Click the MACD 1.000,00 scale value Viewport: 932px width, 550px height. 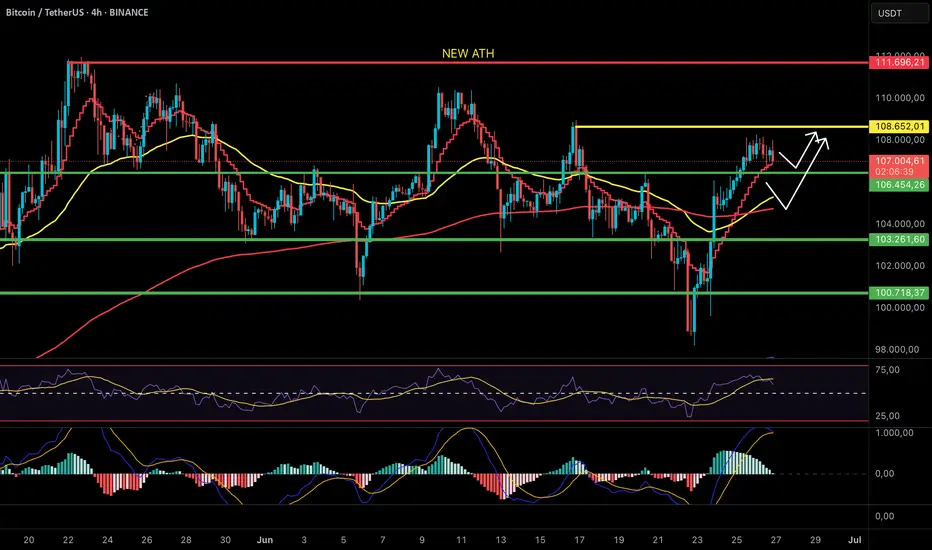point(894,433)
